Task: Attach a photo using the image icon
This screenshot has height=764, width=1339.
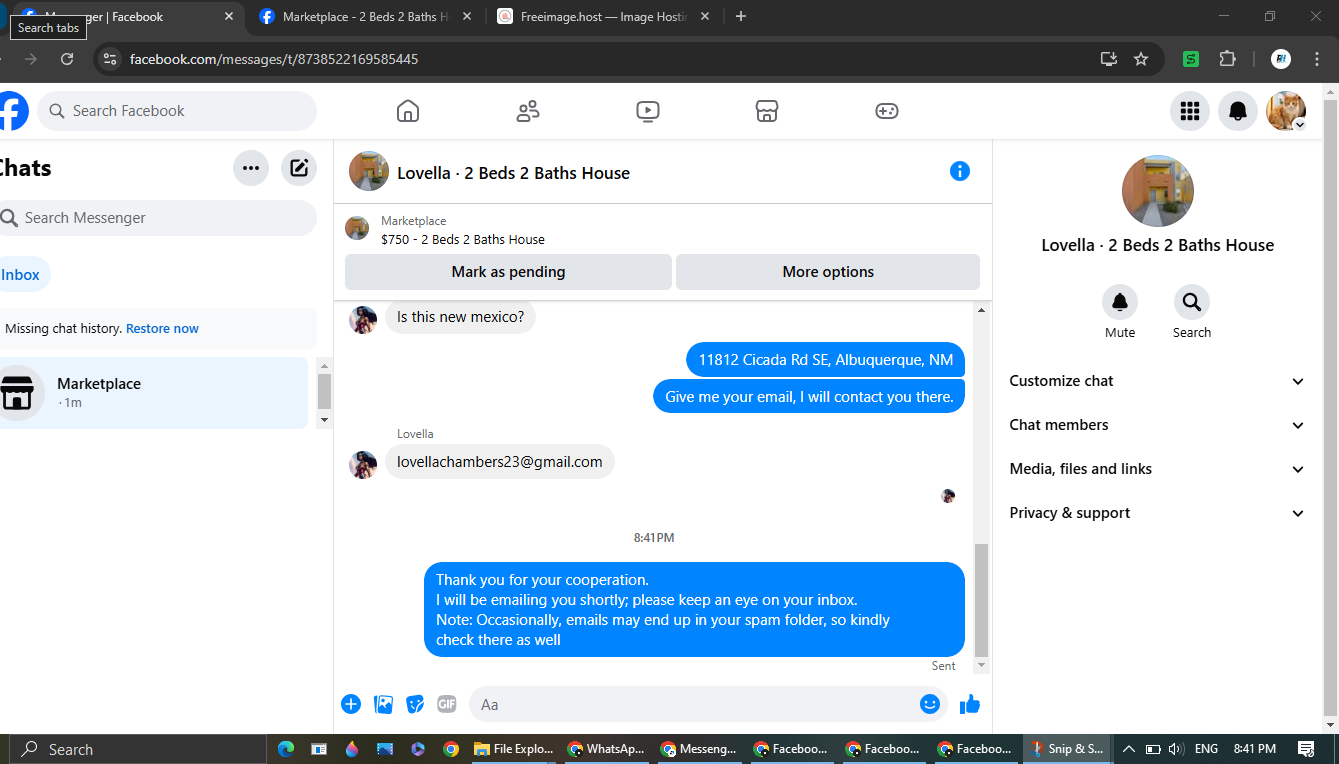Action: (383, 704)
